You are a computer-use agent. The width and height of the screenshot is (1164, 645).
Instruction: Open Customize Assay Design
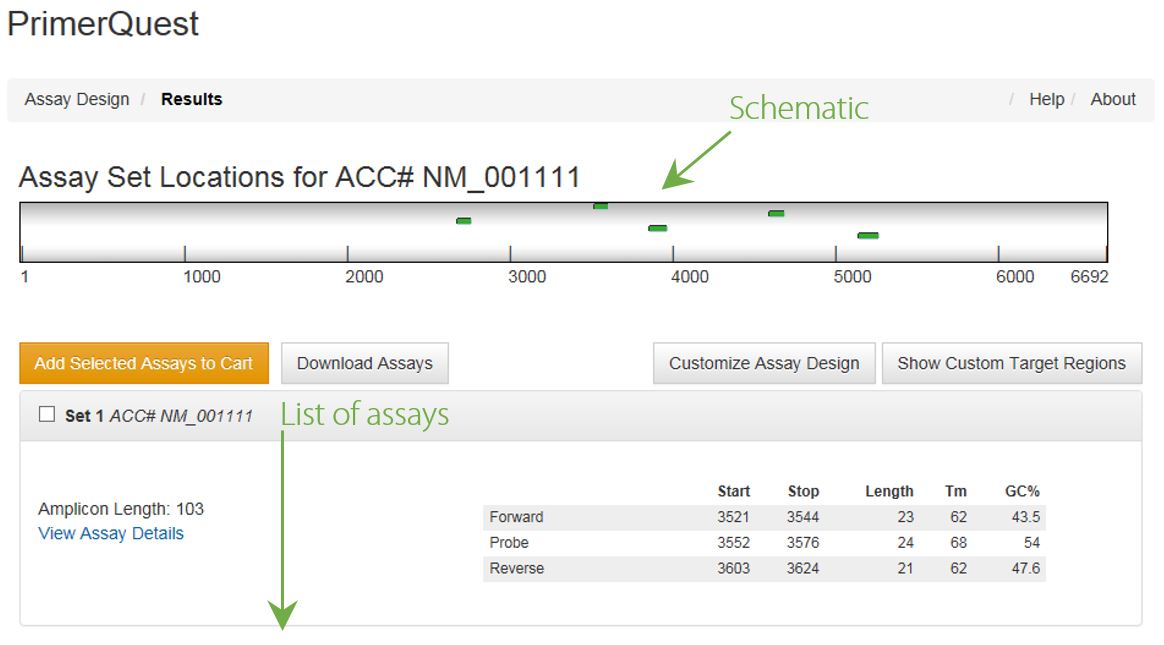pyautogui.click(x=764, y=363)
